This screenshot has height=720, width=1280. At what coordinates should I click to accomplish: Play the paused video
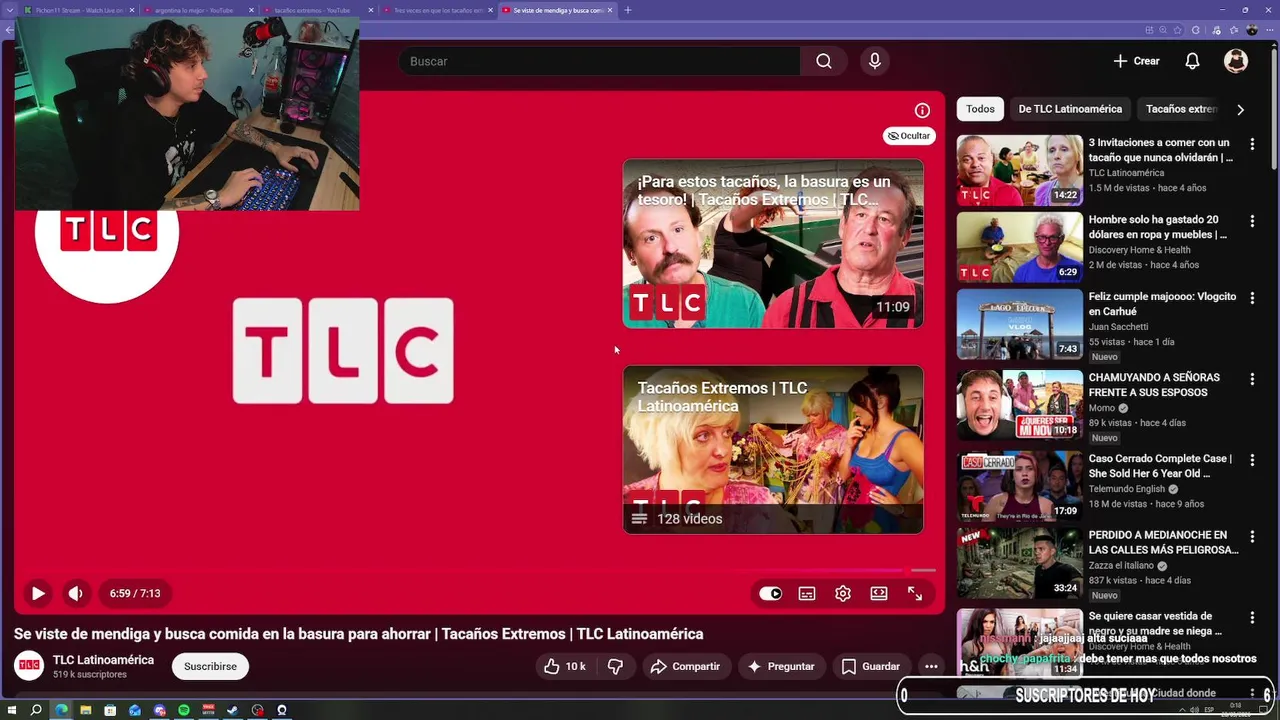(x=38, y=593)
